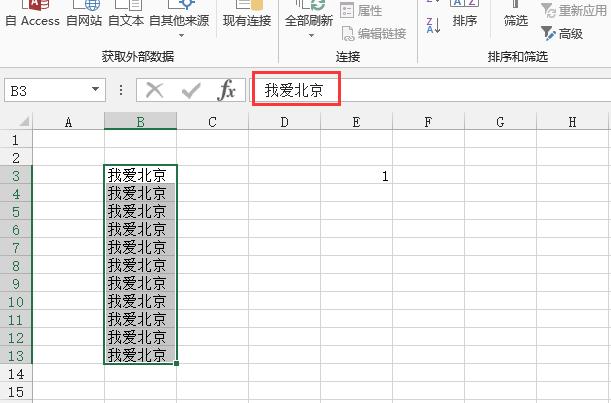Select column G header
The image size is (611, 403).
pyautogui.click(x=500, y=122)
